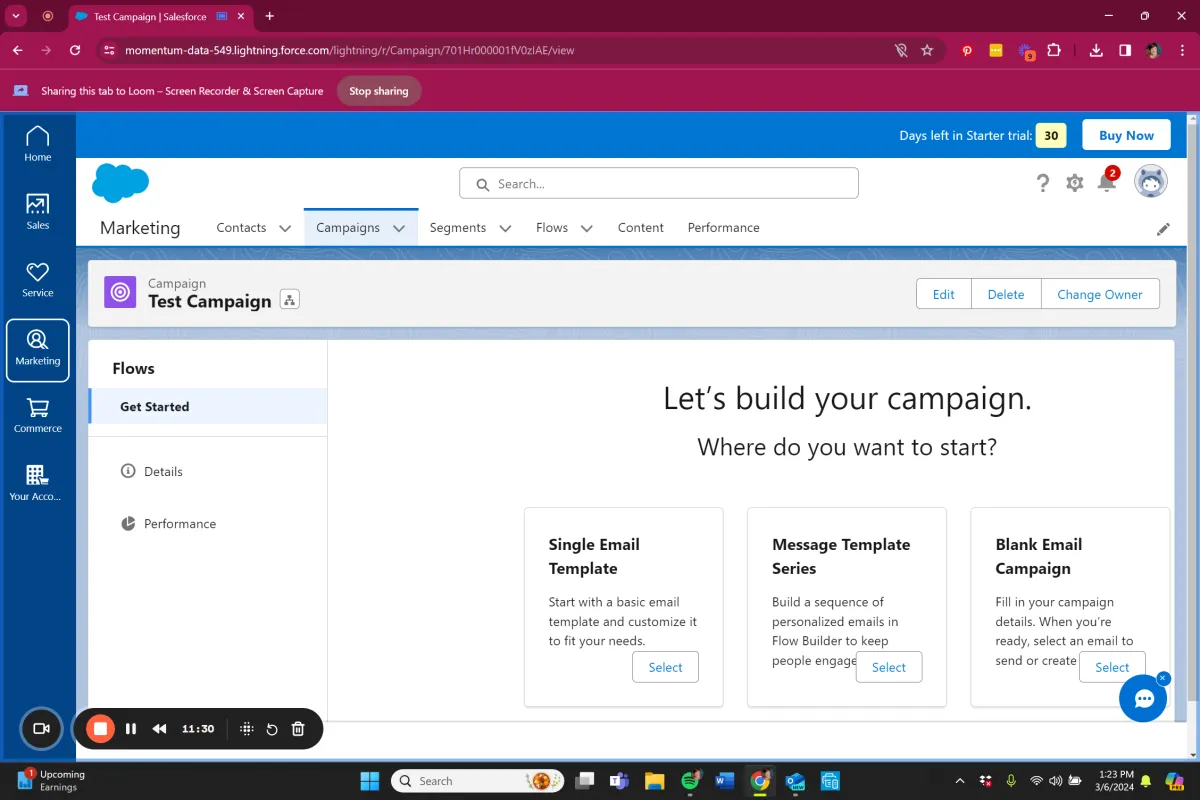The height and width of the screenshot is (800, 1200).
Task: Open the Content tab
Action: pos(641,228)
